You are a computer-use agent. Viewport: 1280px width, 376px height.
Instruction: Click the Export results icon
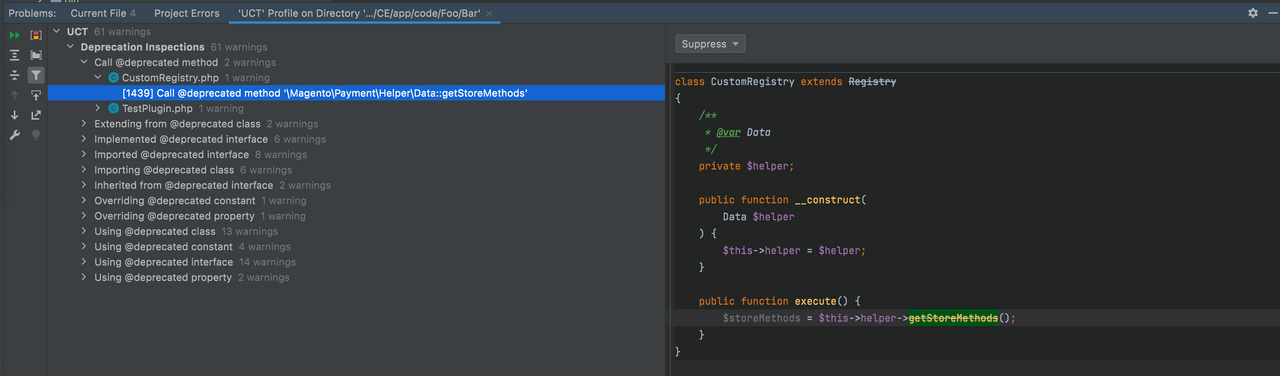pyautogui.click(x=36, y=115)
